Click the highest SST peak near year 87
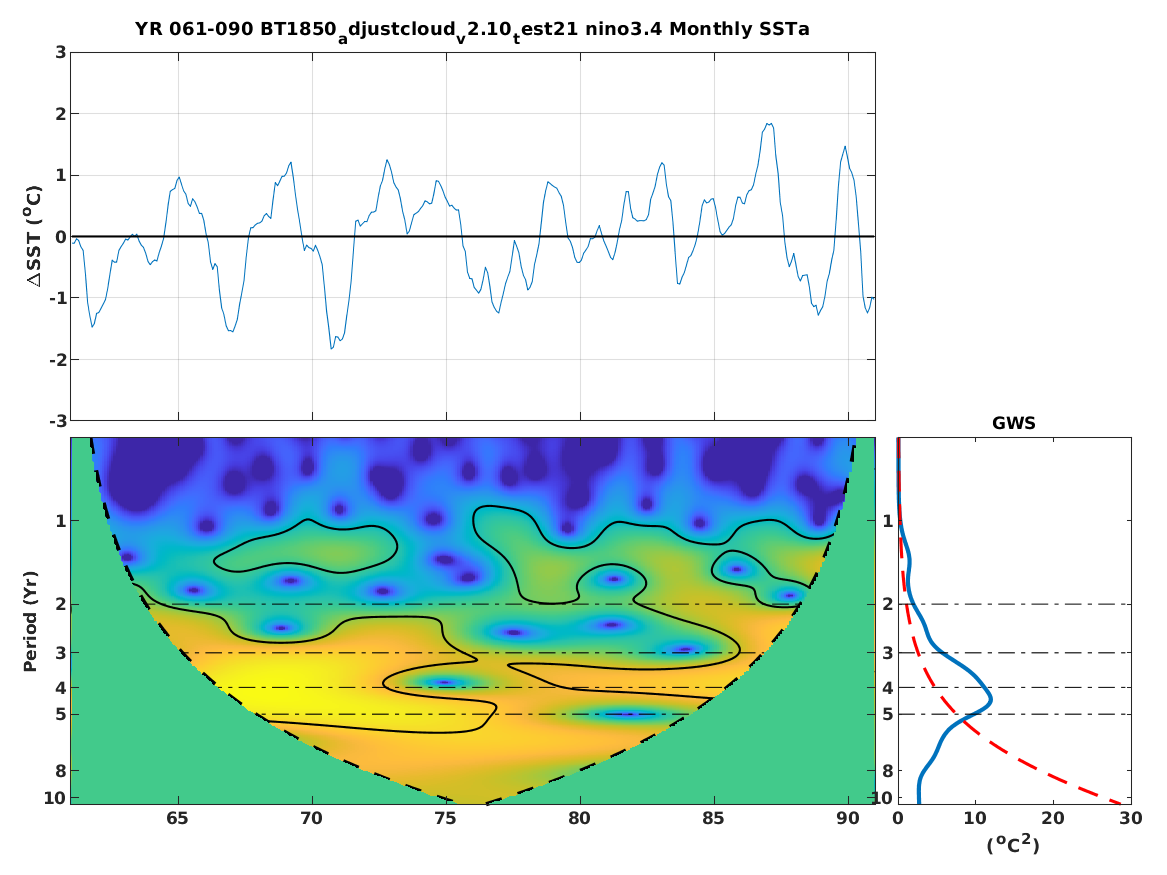The width and height of the screenshot is (1167, 875). coord(769,124)
